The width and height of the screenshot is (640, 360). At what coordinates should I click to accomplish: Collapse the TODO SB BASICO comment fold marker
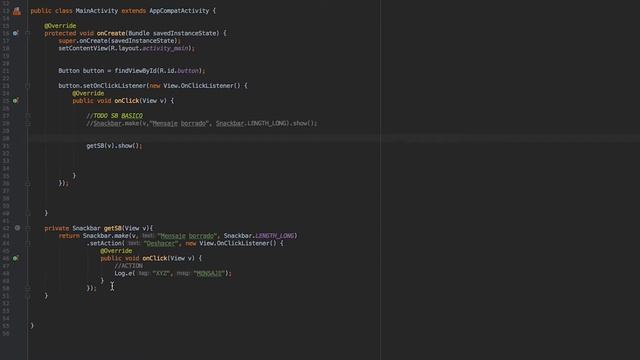(28, 116)
